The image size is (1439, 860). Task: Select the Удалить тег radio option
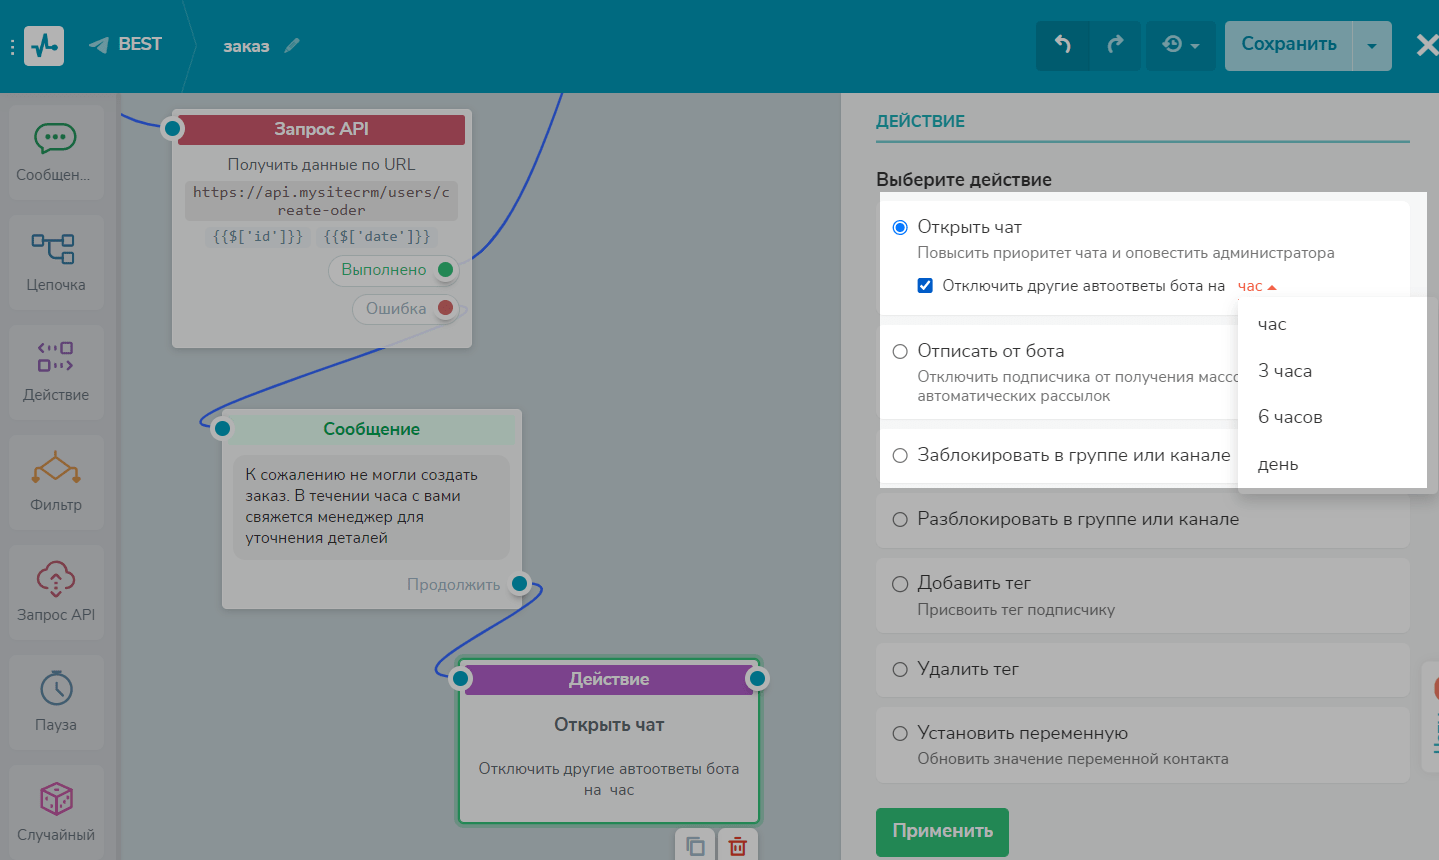point(900,669)
